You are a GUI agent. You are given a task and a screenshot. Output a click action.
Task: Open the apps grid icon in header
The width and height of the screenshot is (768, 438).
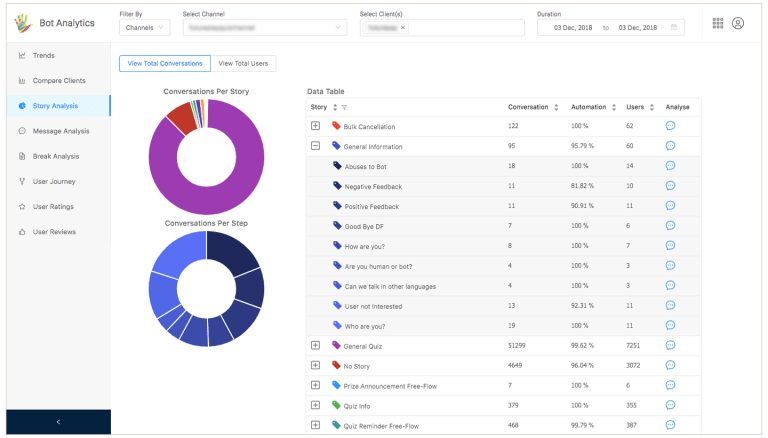(x=717, y=23)
